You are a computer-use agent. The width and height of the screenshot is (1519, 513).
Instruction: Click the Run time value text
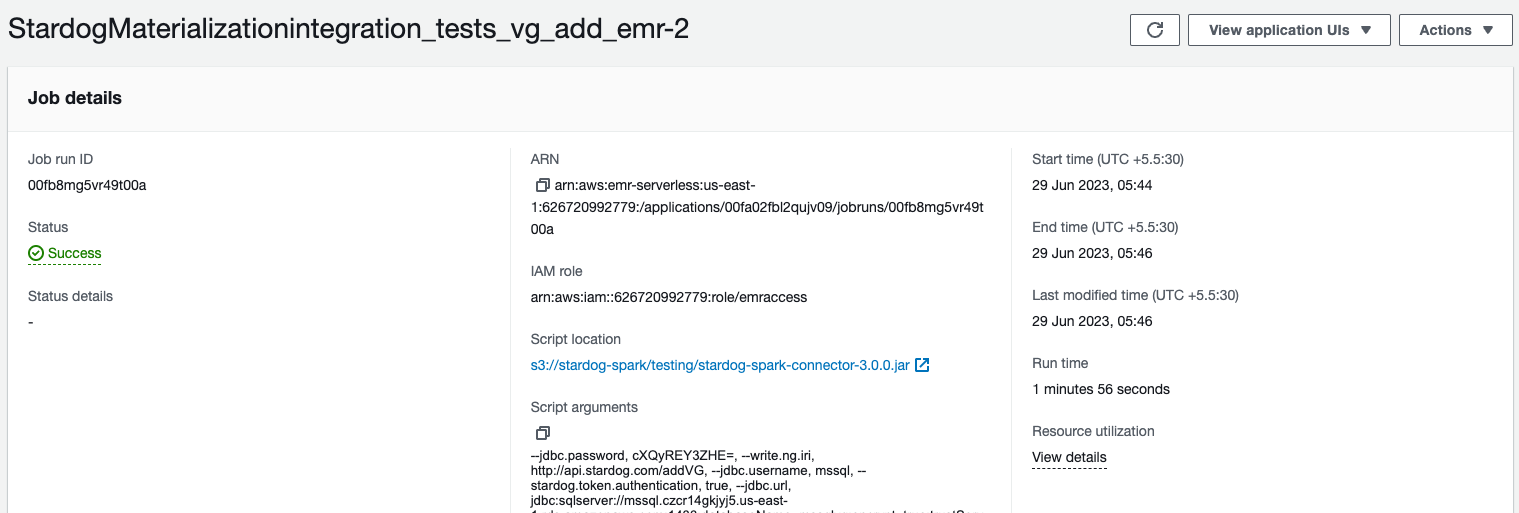1100,389
